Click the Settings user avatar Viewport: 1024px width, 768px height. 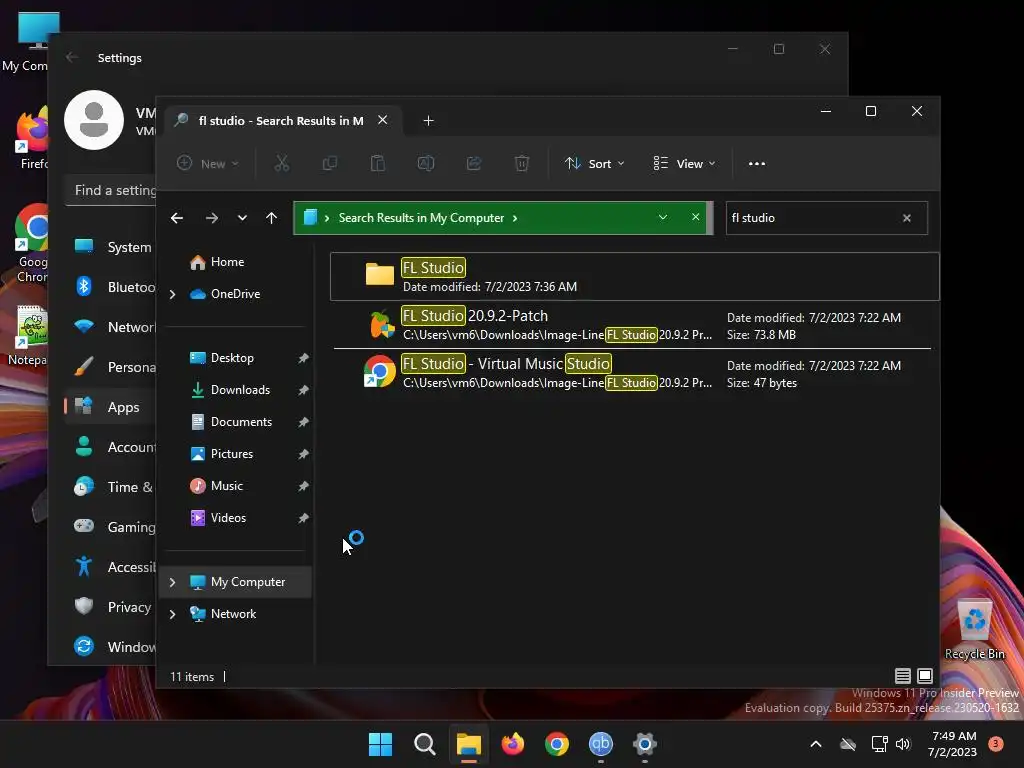94,120
